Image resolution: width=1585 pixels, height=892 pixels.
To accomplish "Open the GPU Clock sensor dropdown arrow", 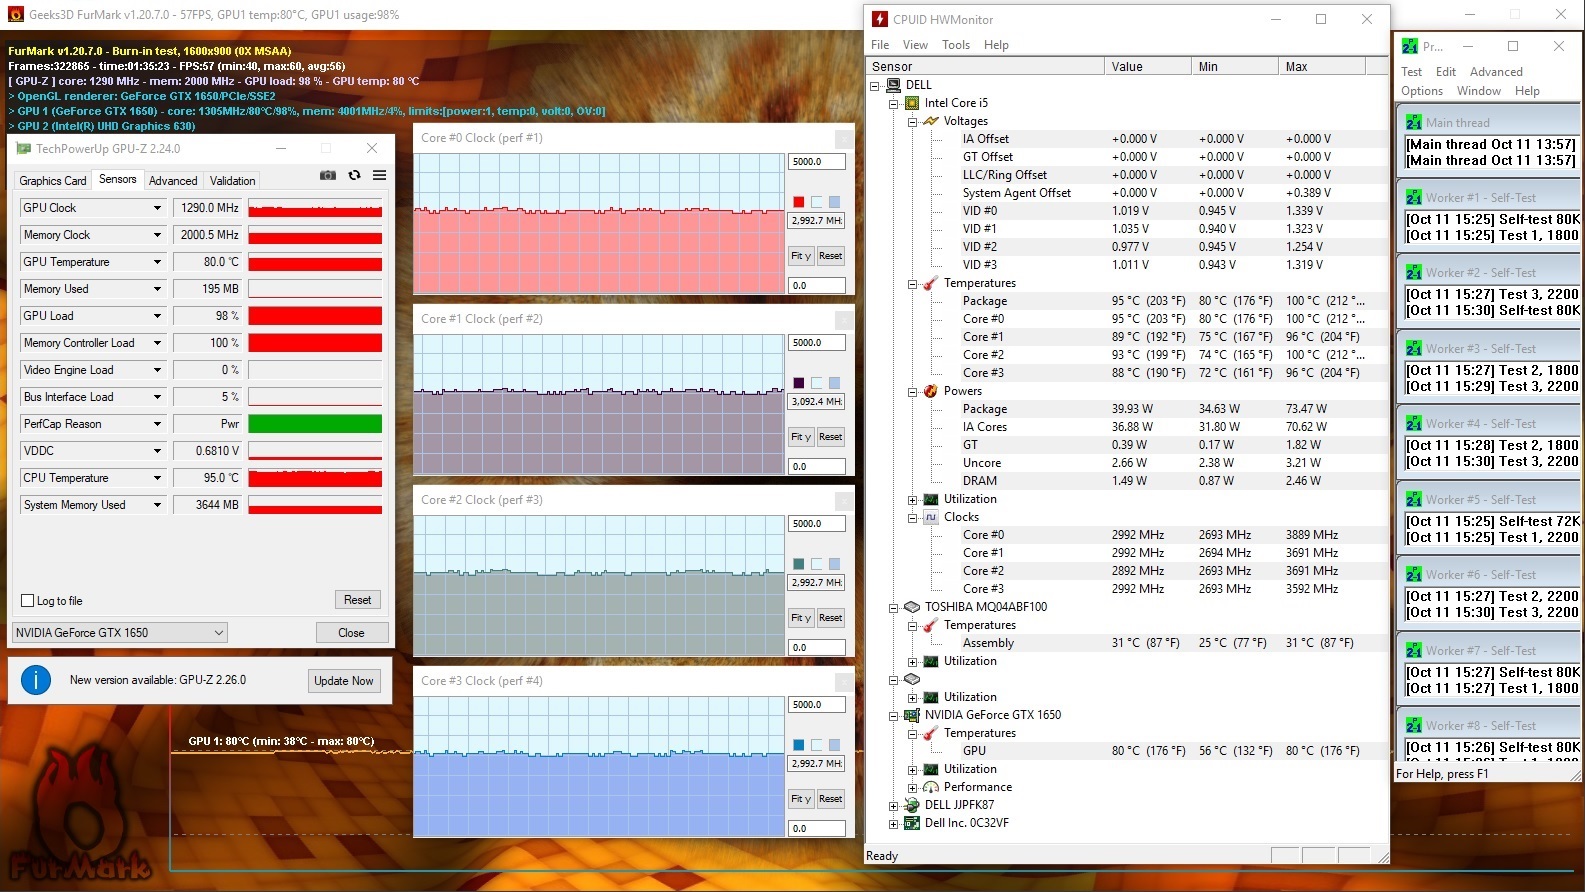I will coord(157,208).
